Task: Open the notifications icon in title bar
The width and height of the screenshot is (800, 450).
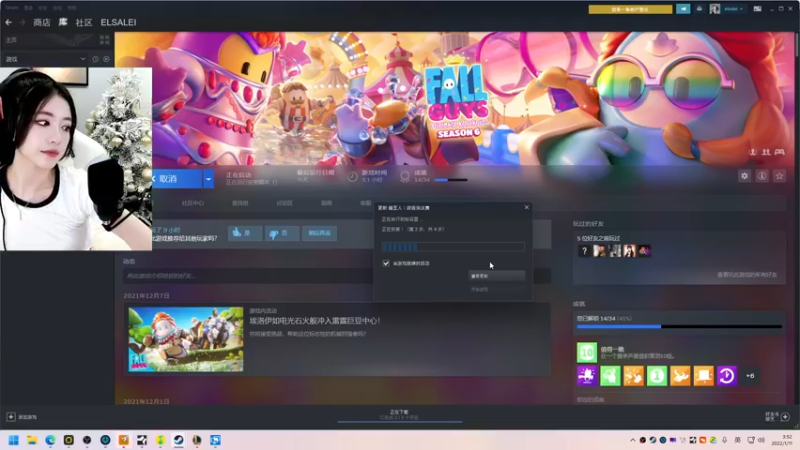Action: click(x=699, y=9)
